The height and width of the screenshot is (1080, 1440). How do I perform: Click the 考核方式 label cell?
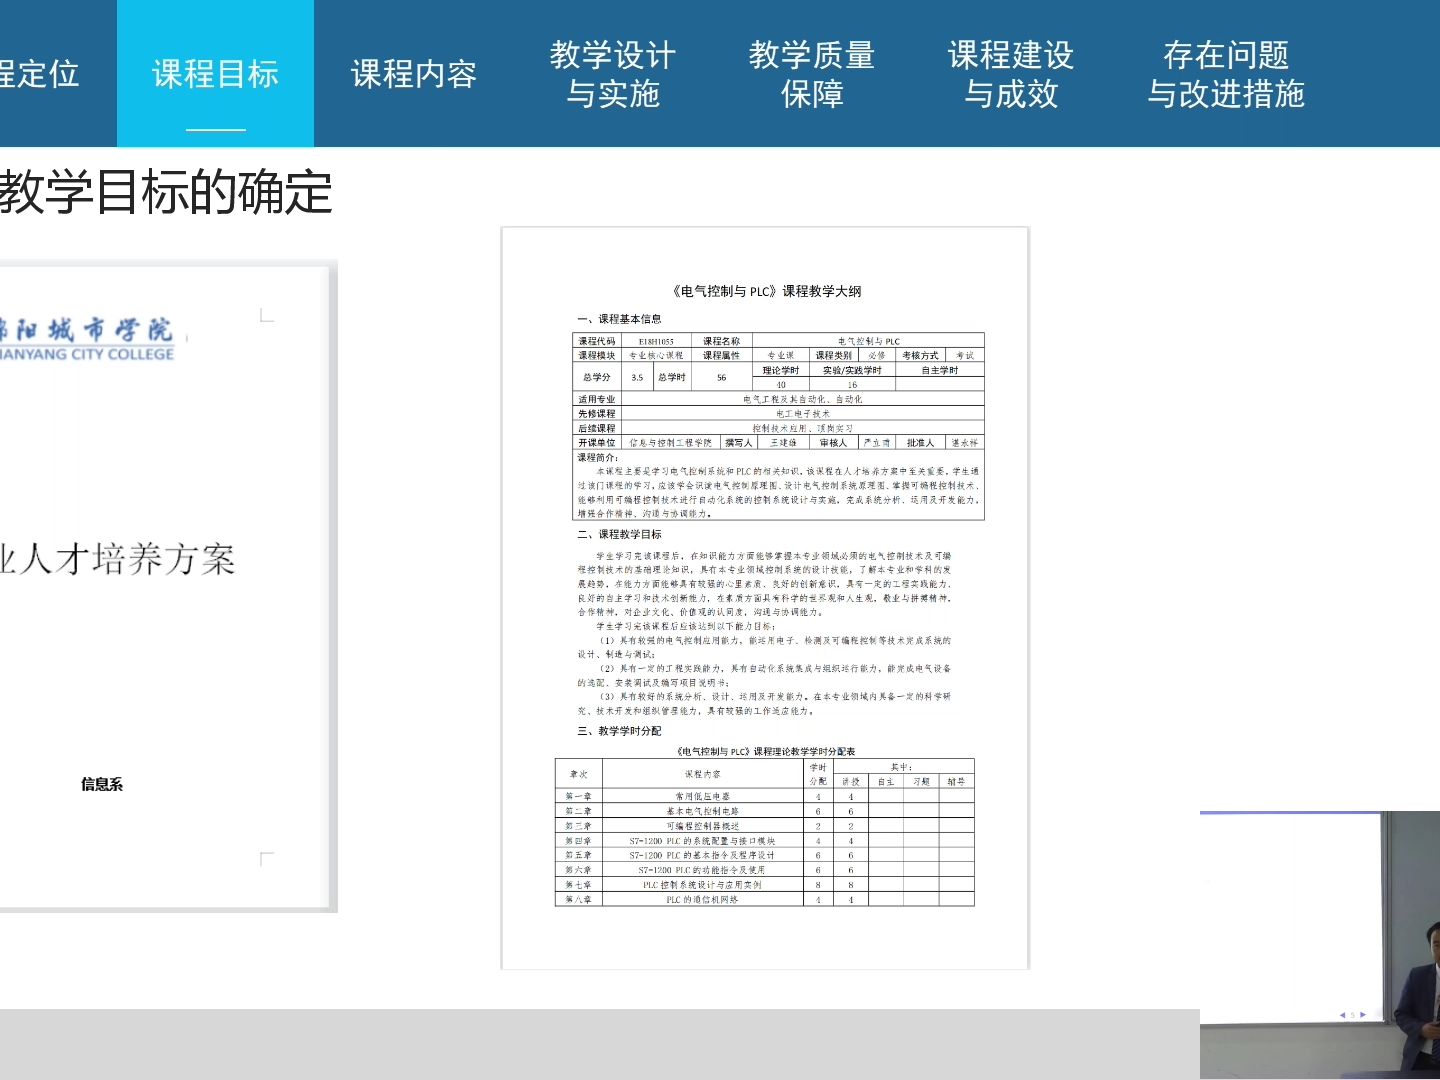920,355
